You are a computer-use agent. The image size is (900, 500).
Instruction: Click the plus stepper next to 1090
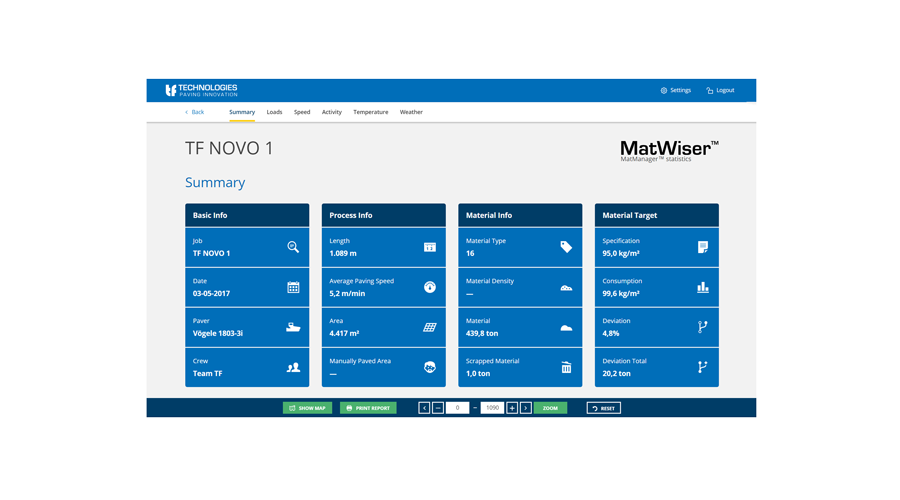512,408
